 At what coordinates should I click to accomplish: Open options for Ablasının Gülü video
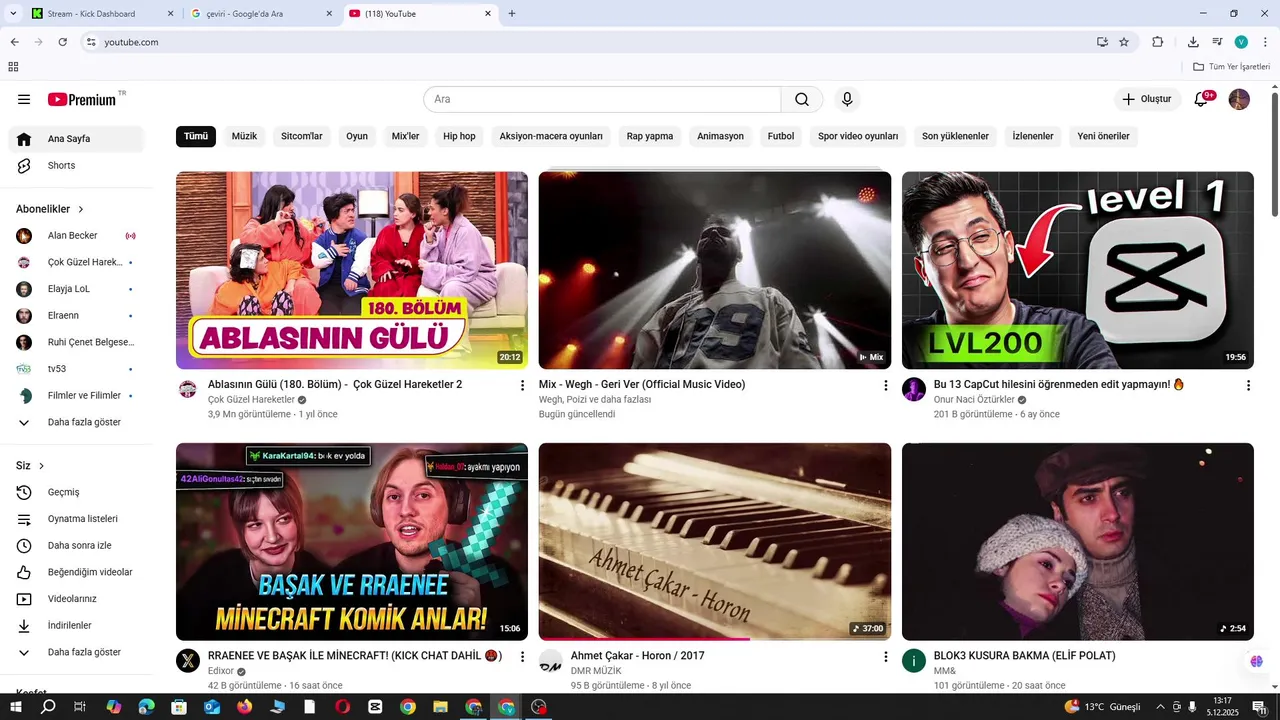click(522, 385)
